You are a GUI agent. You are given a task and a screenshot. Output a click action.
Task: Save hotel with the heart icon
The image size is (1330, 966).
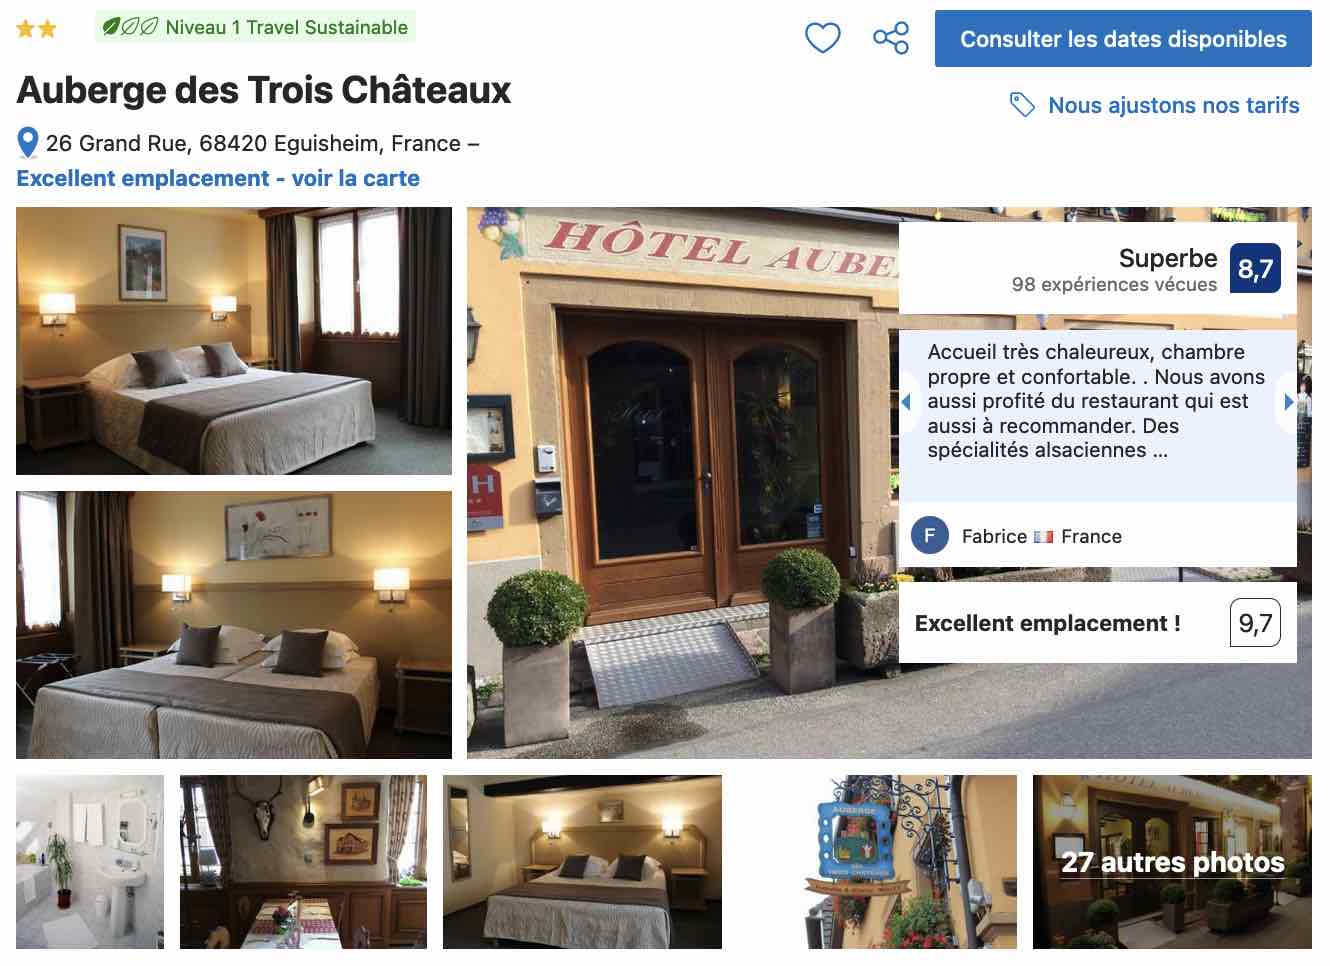tap(822, 39)
